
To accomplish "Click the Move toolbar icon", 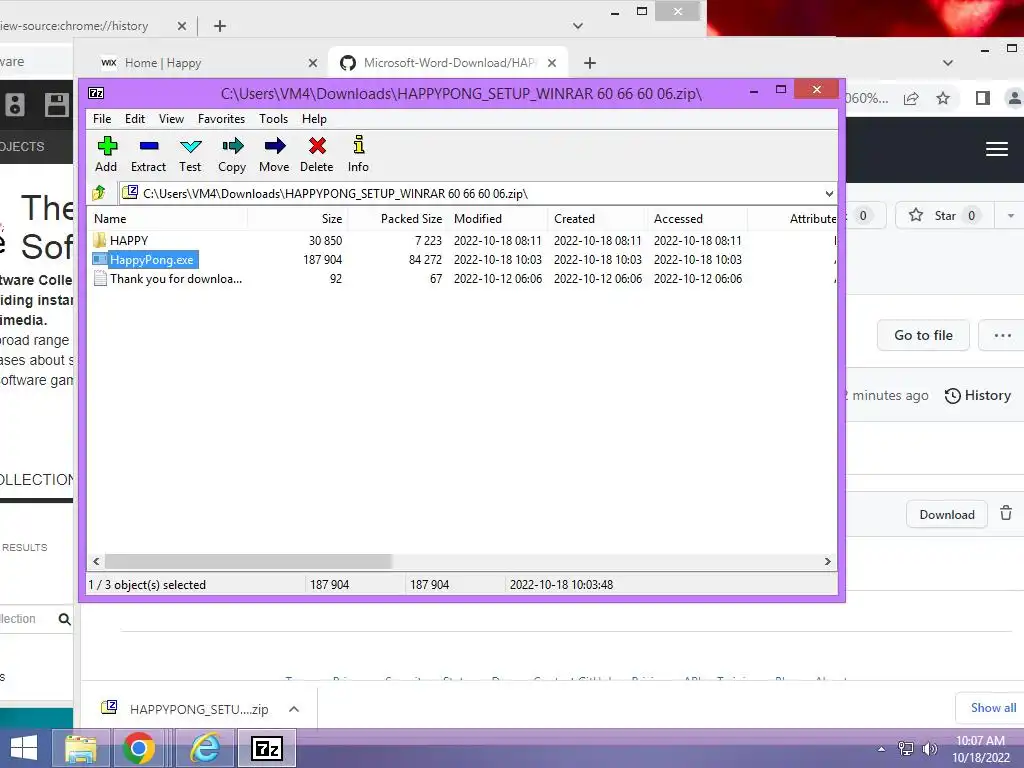I will 274,154.
